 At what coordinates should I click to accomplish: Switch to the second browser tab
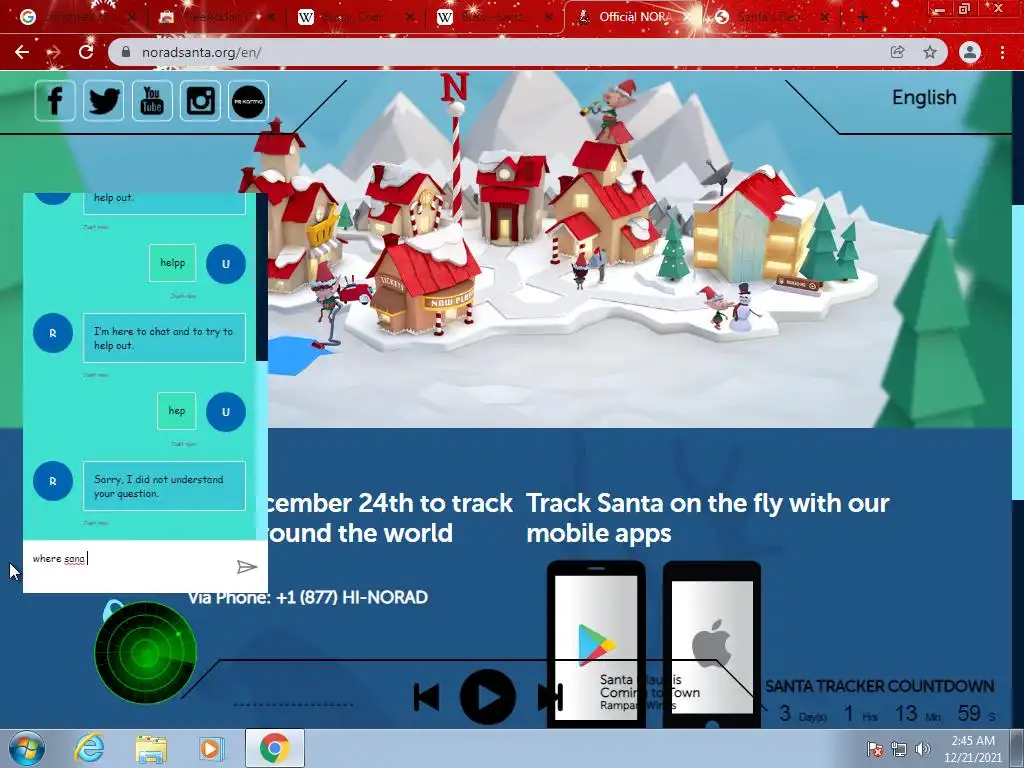(217, 17)
